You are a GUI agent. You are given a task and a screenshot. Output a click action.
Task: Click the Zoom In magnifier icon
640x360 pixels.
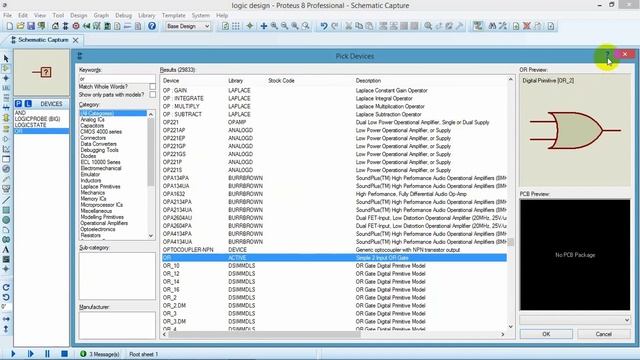coord(274,26)
